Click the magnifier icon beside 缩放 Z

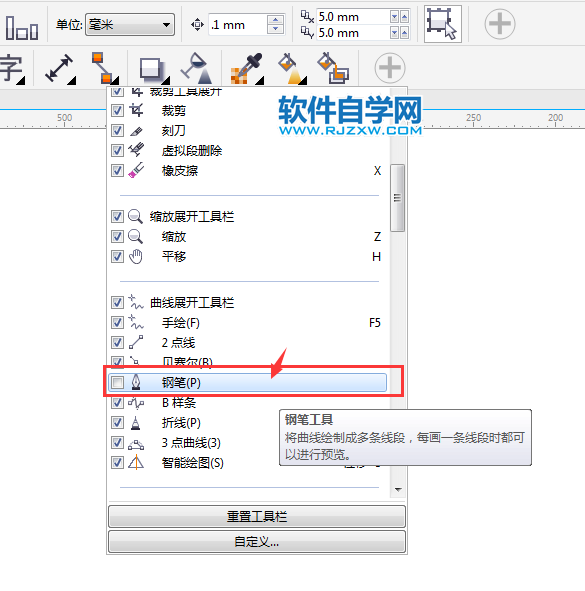coord(135,237)
